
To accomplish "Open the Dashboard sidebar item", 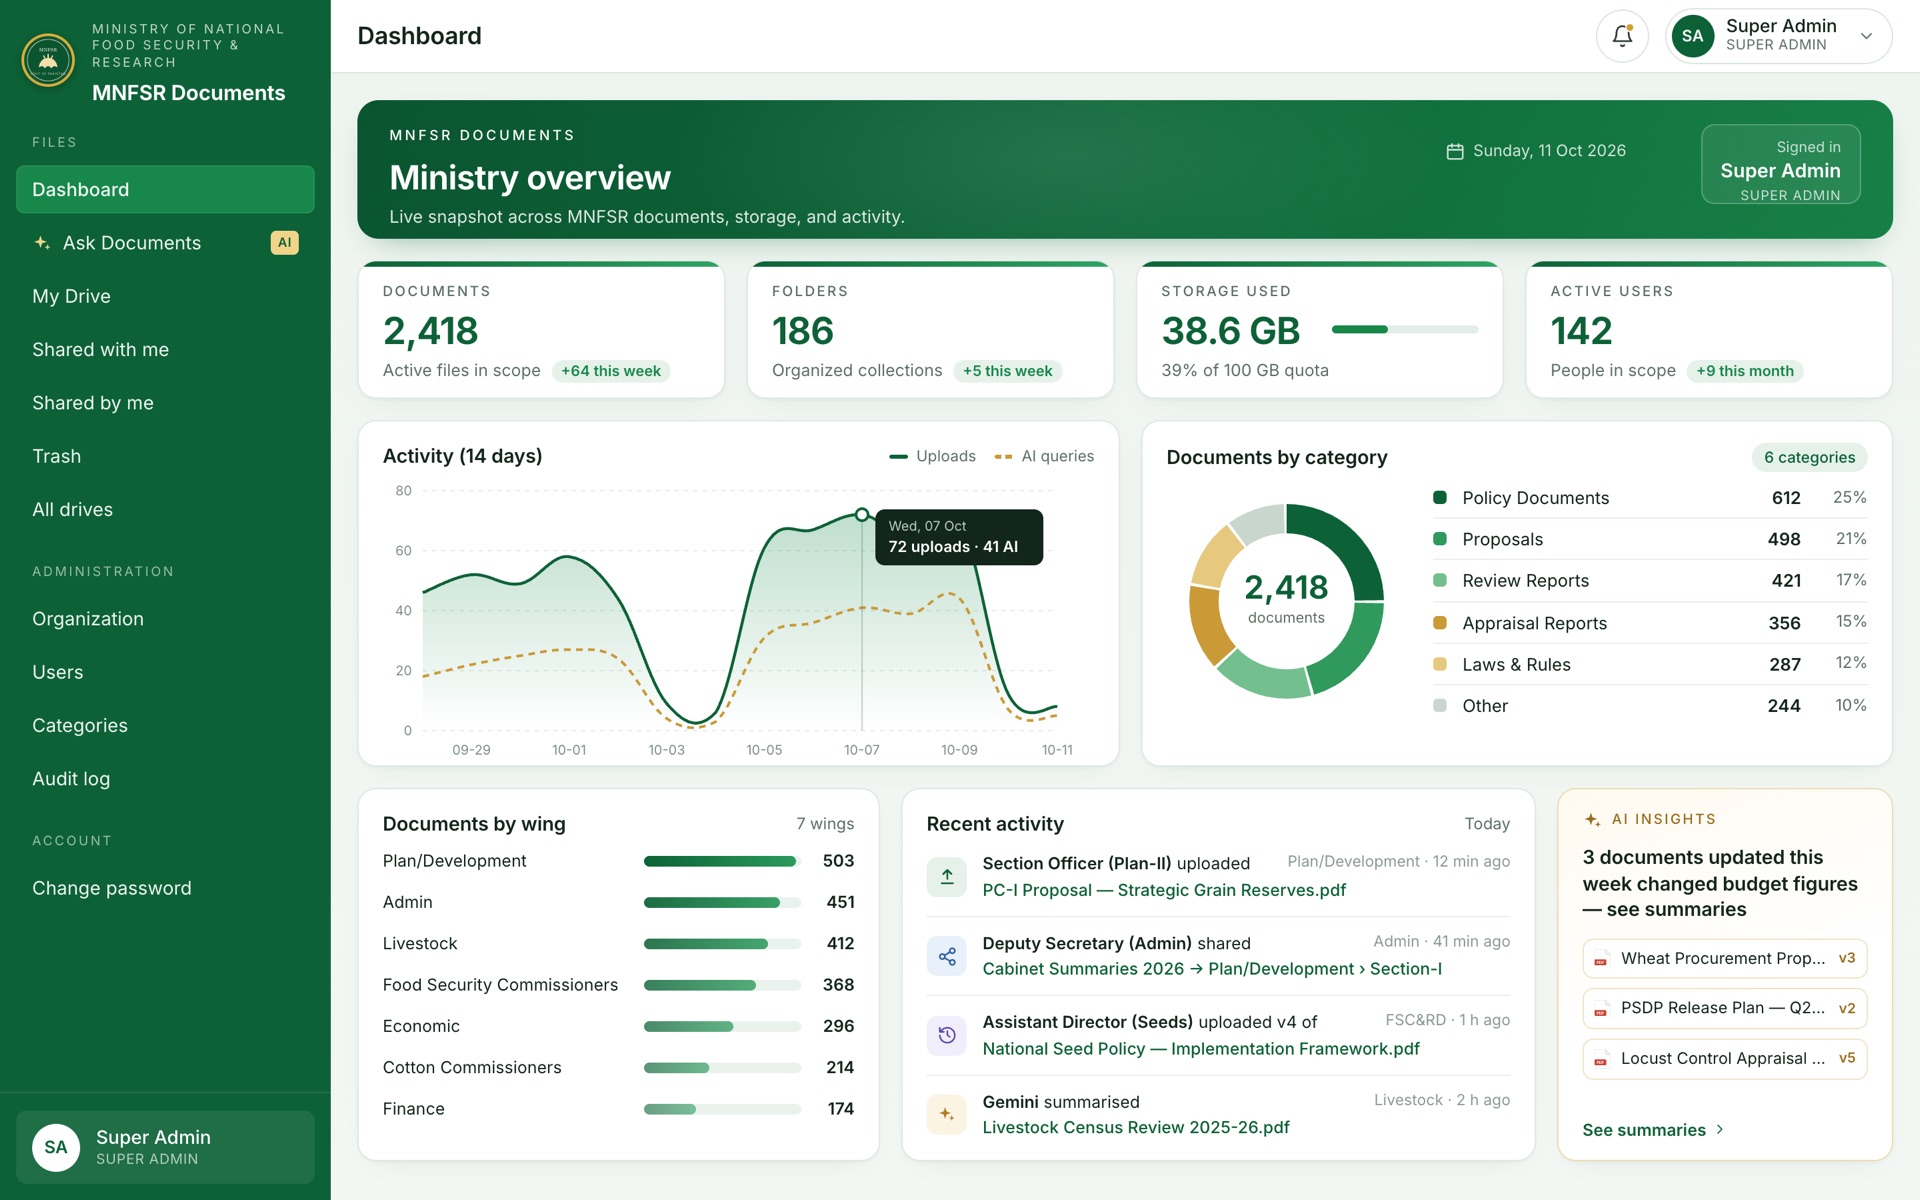I will point(165,189).
